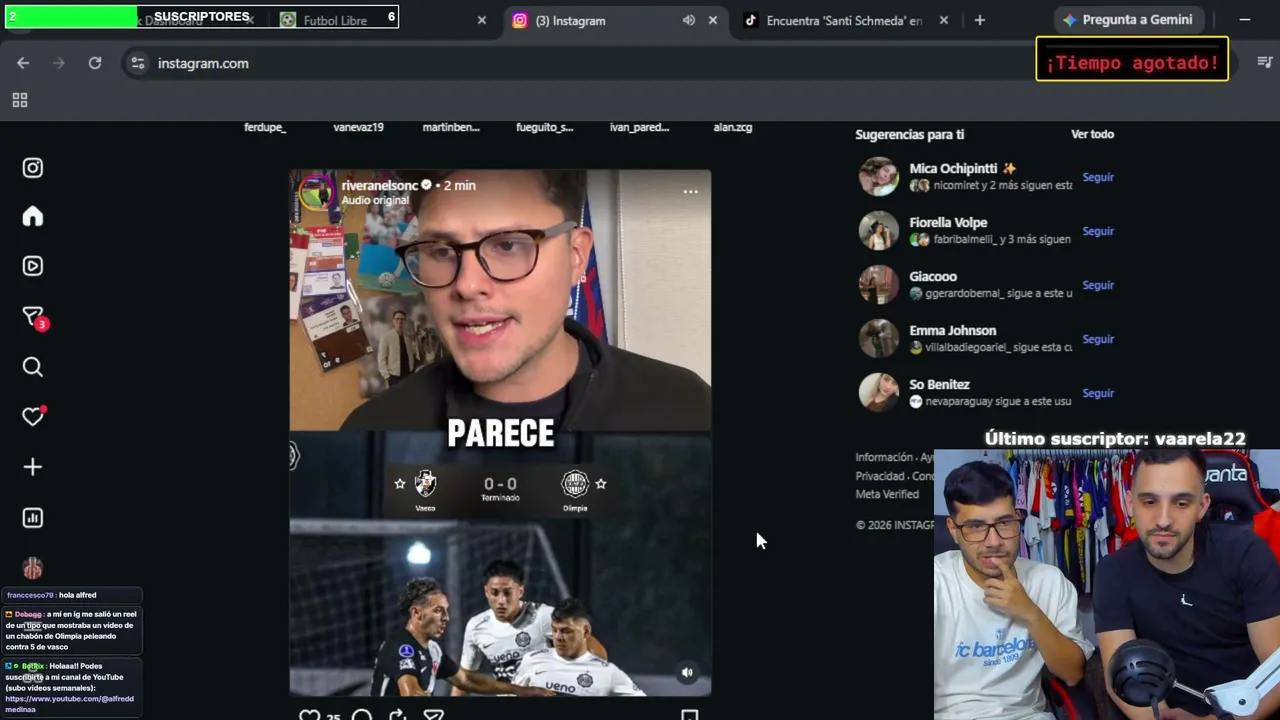Open Mica Ochipintti's profile picture

(879, 177)
